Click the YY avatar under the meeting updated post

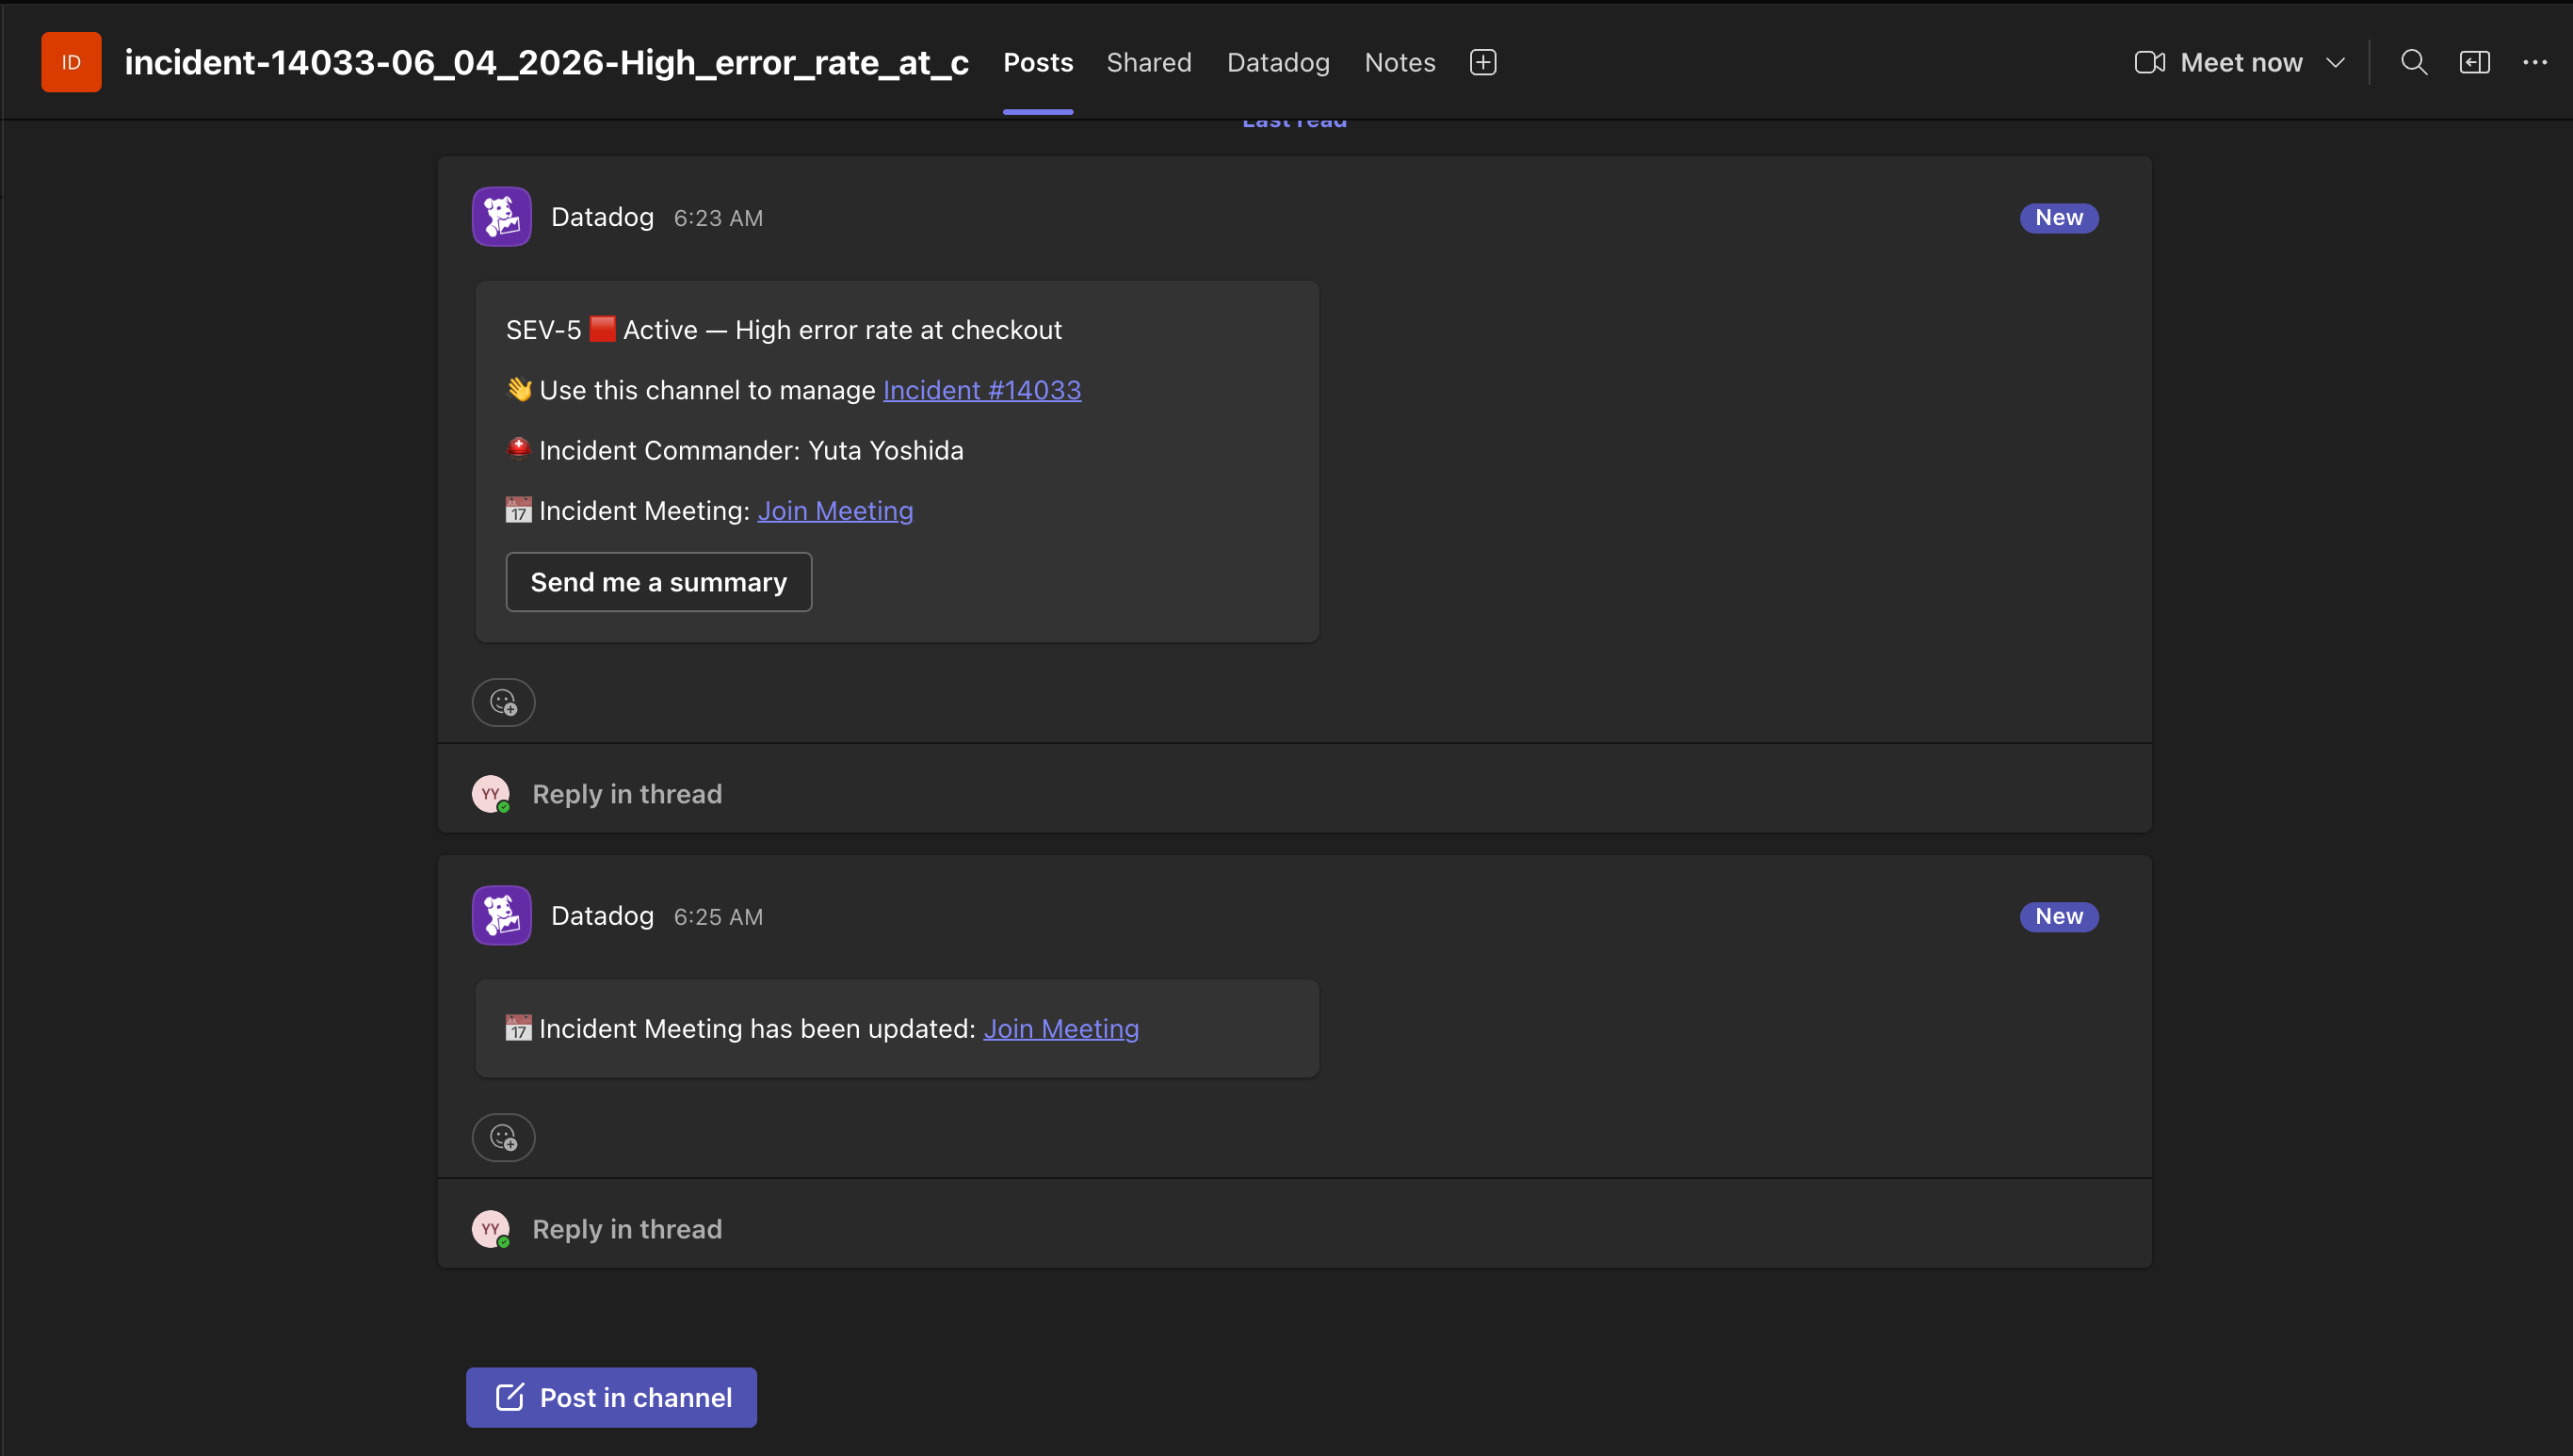[x=491, y=1229]
